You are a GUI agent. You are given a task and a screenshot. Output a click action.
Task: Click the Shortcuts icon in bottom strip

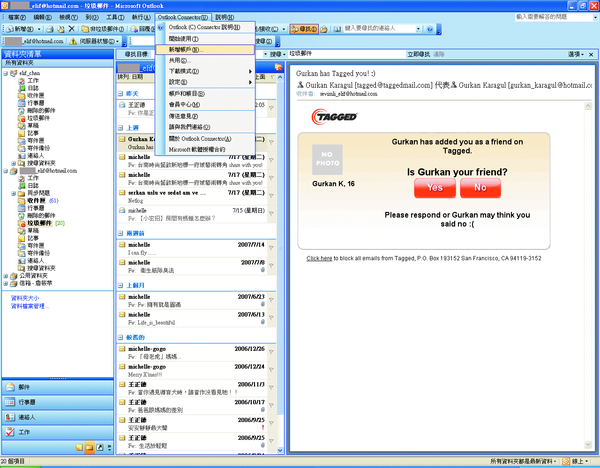(x=100, y=447)
